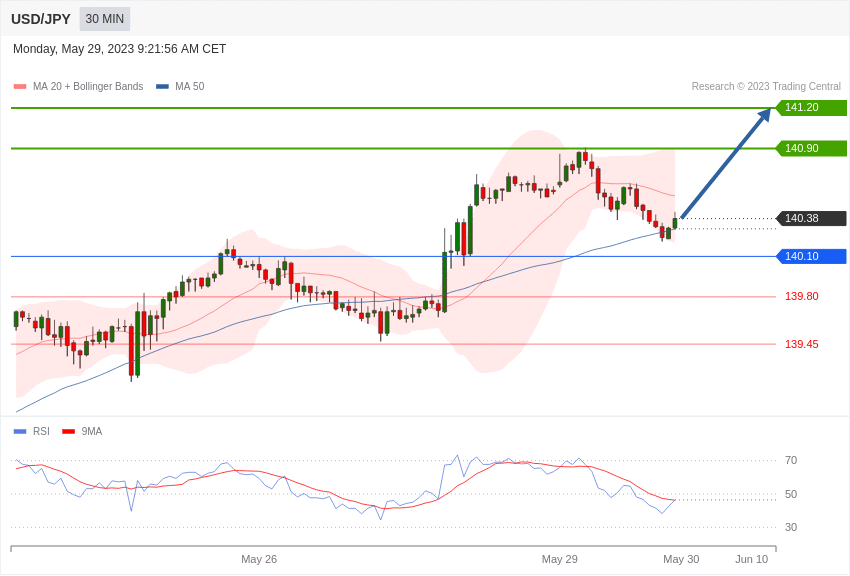Click the RSI 50 axis value
This screenshot has height=576, width=850.
point(791,494)
